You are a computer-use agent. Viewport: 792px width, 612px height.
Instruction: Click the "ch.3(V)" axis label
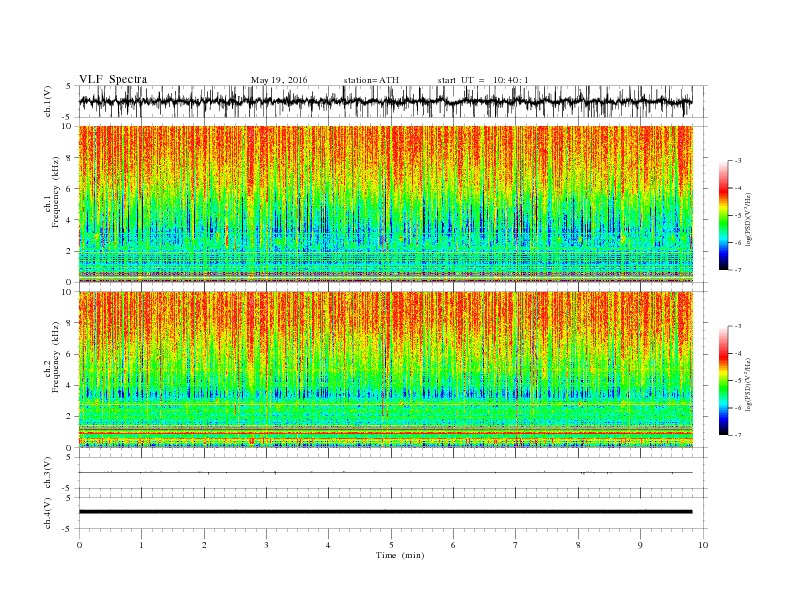click(48, 473)
